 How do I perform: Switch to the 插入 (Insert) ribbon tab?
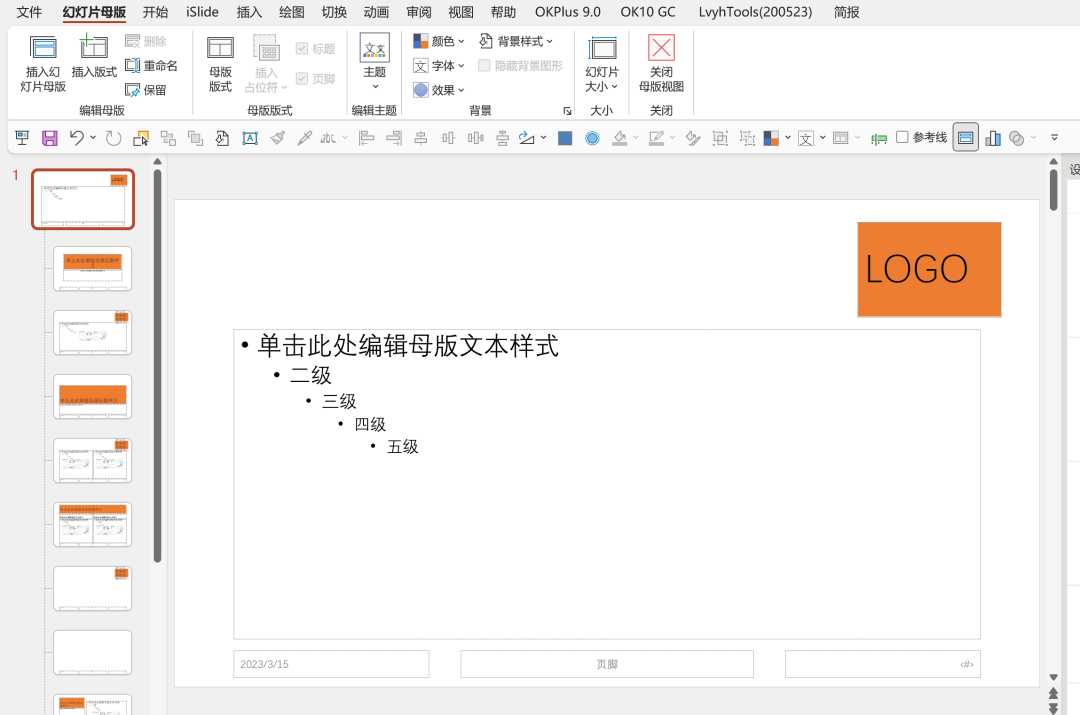point(248,12)
